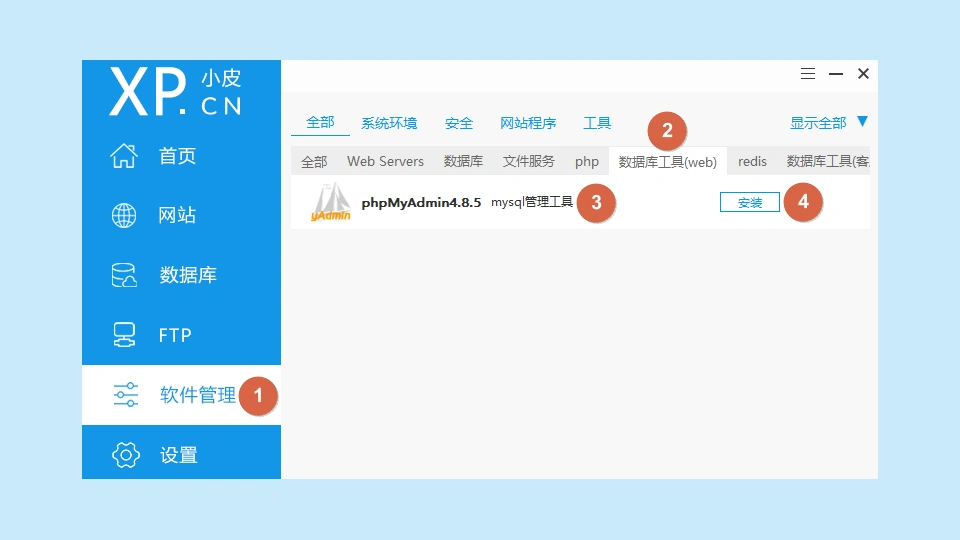Expand the 显示全部 dropdown arrow
The image size is (960, 540).
tap(862, 122)
